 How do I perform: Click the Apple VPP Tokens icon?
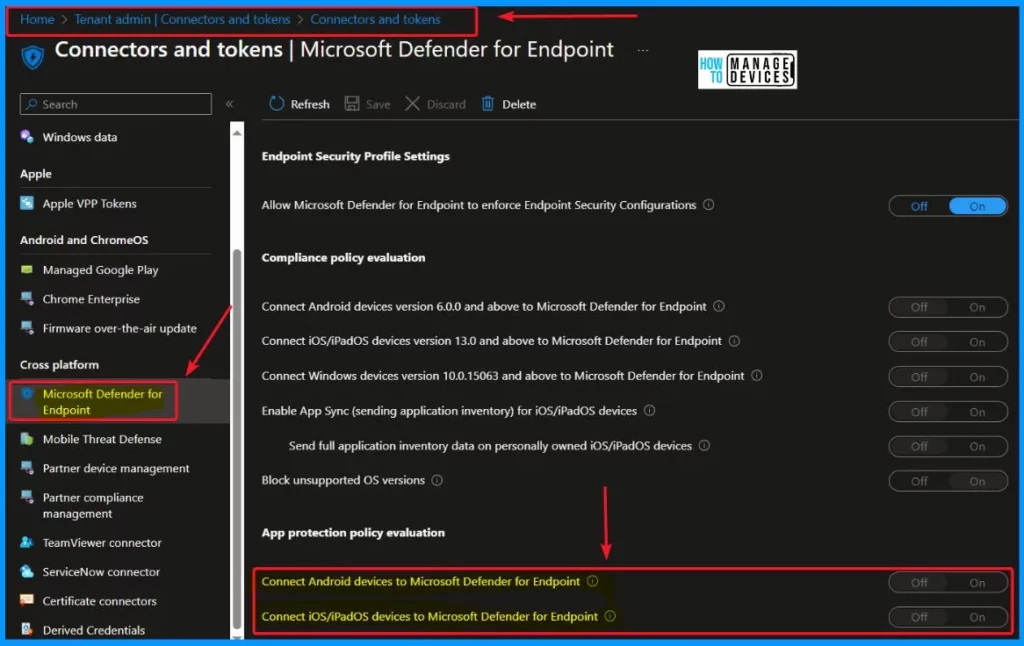tap(27, 203)
